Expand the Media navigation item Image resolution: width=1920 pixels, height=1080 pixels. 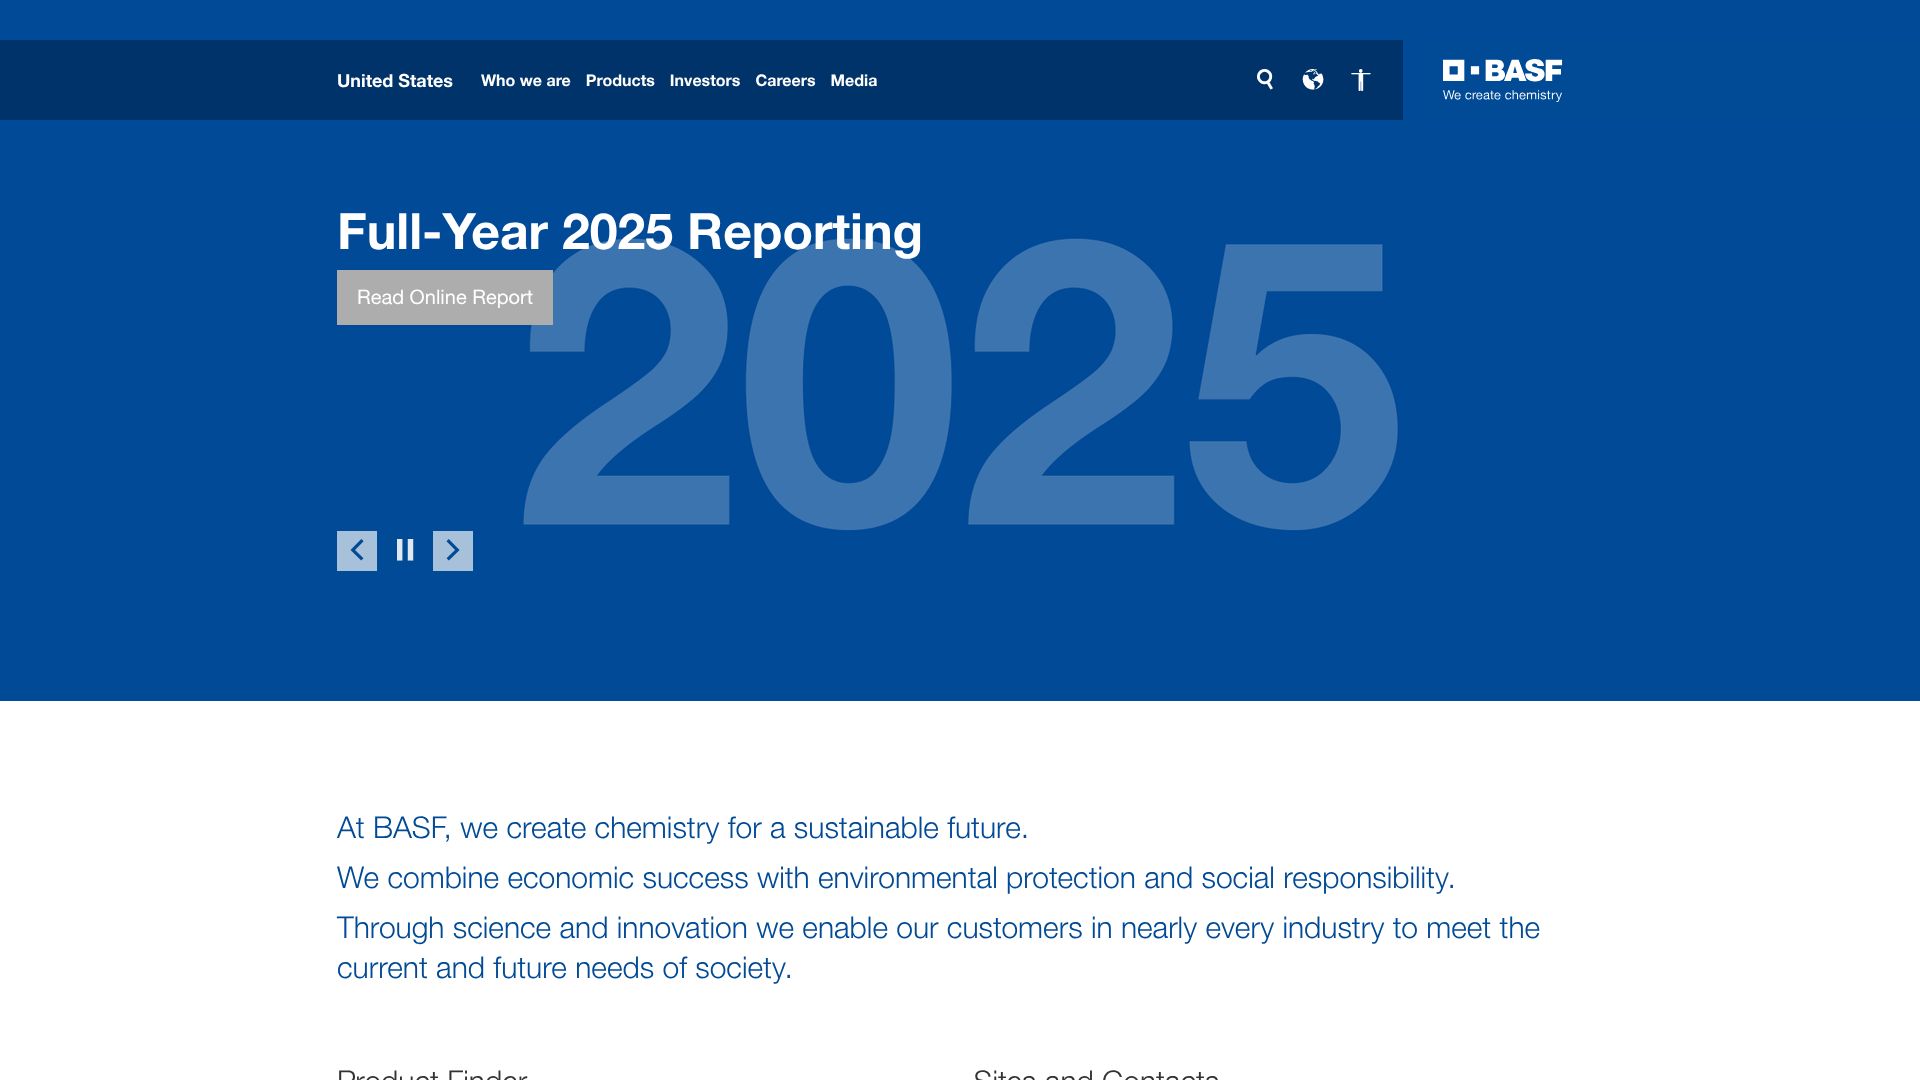853,81
